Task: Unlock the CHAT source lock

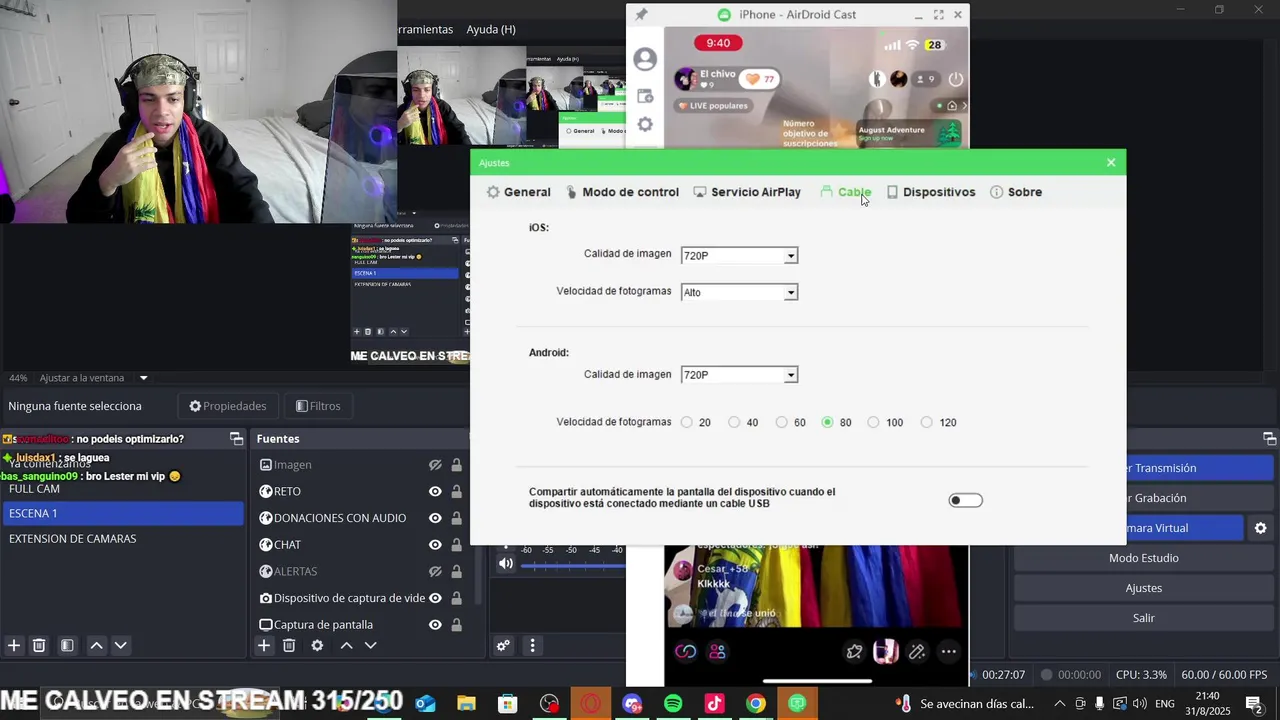Action: [x=456, y=545]
